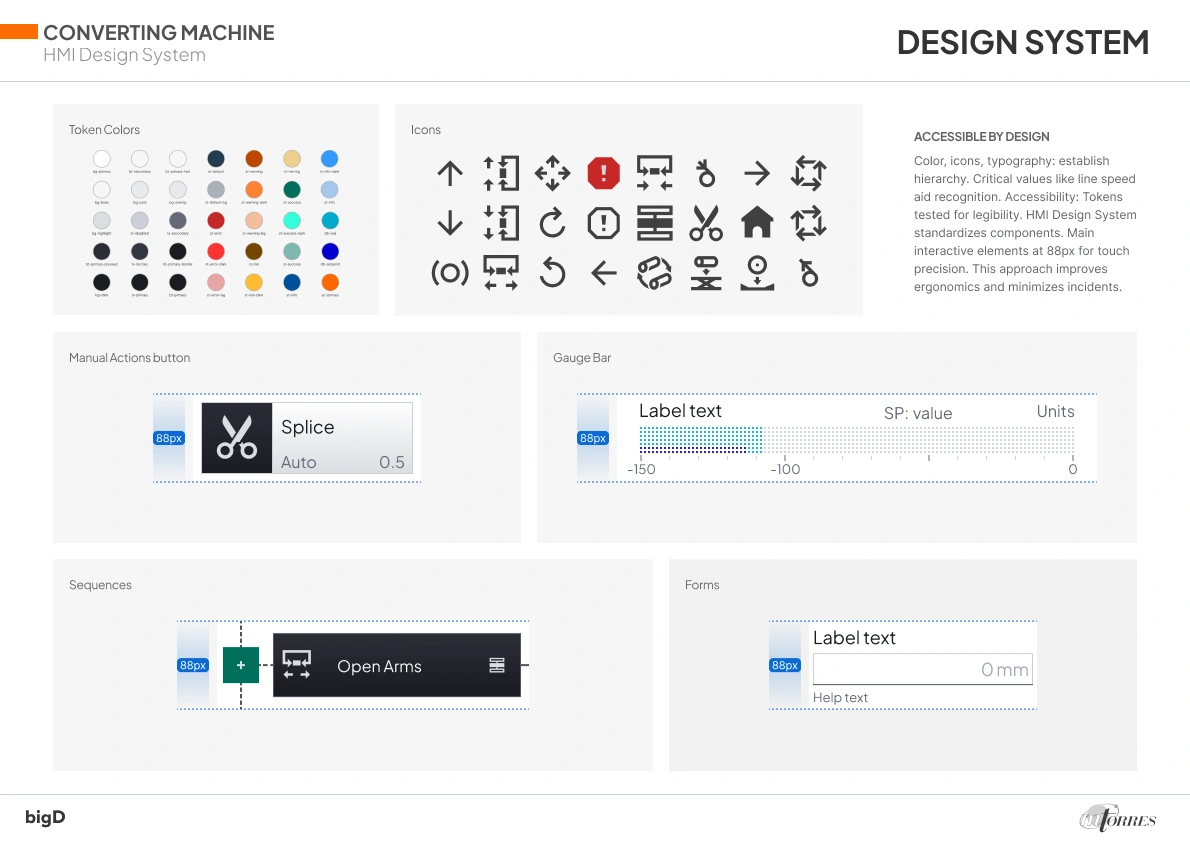
Task: Click the clockwise rotate icon
Action: pos(552,222)
